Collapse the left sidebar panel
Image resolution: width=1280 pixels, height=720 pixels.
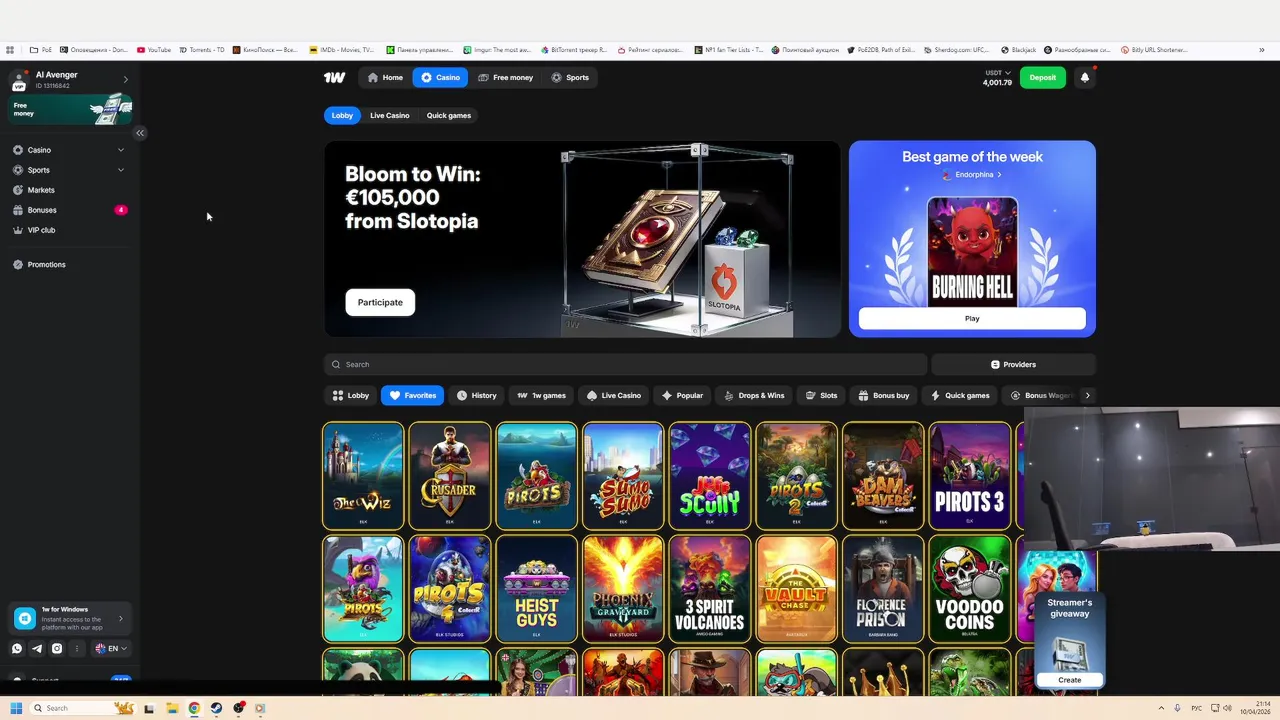(140, 133)
